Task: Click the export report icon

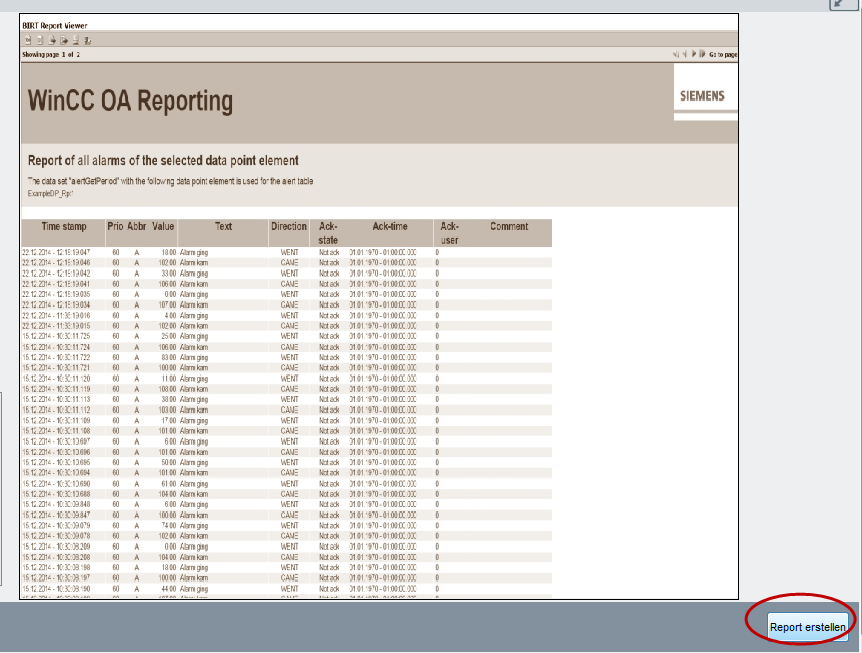Action: point(64,40)
